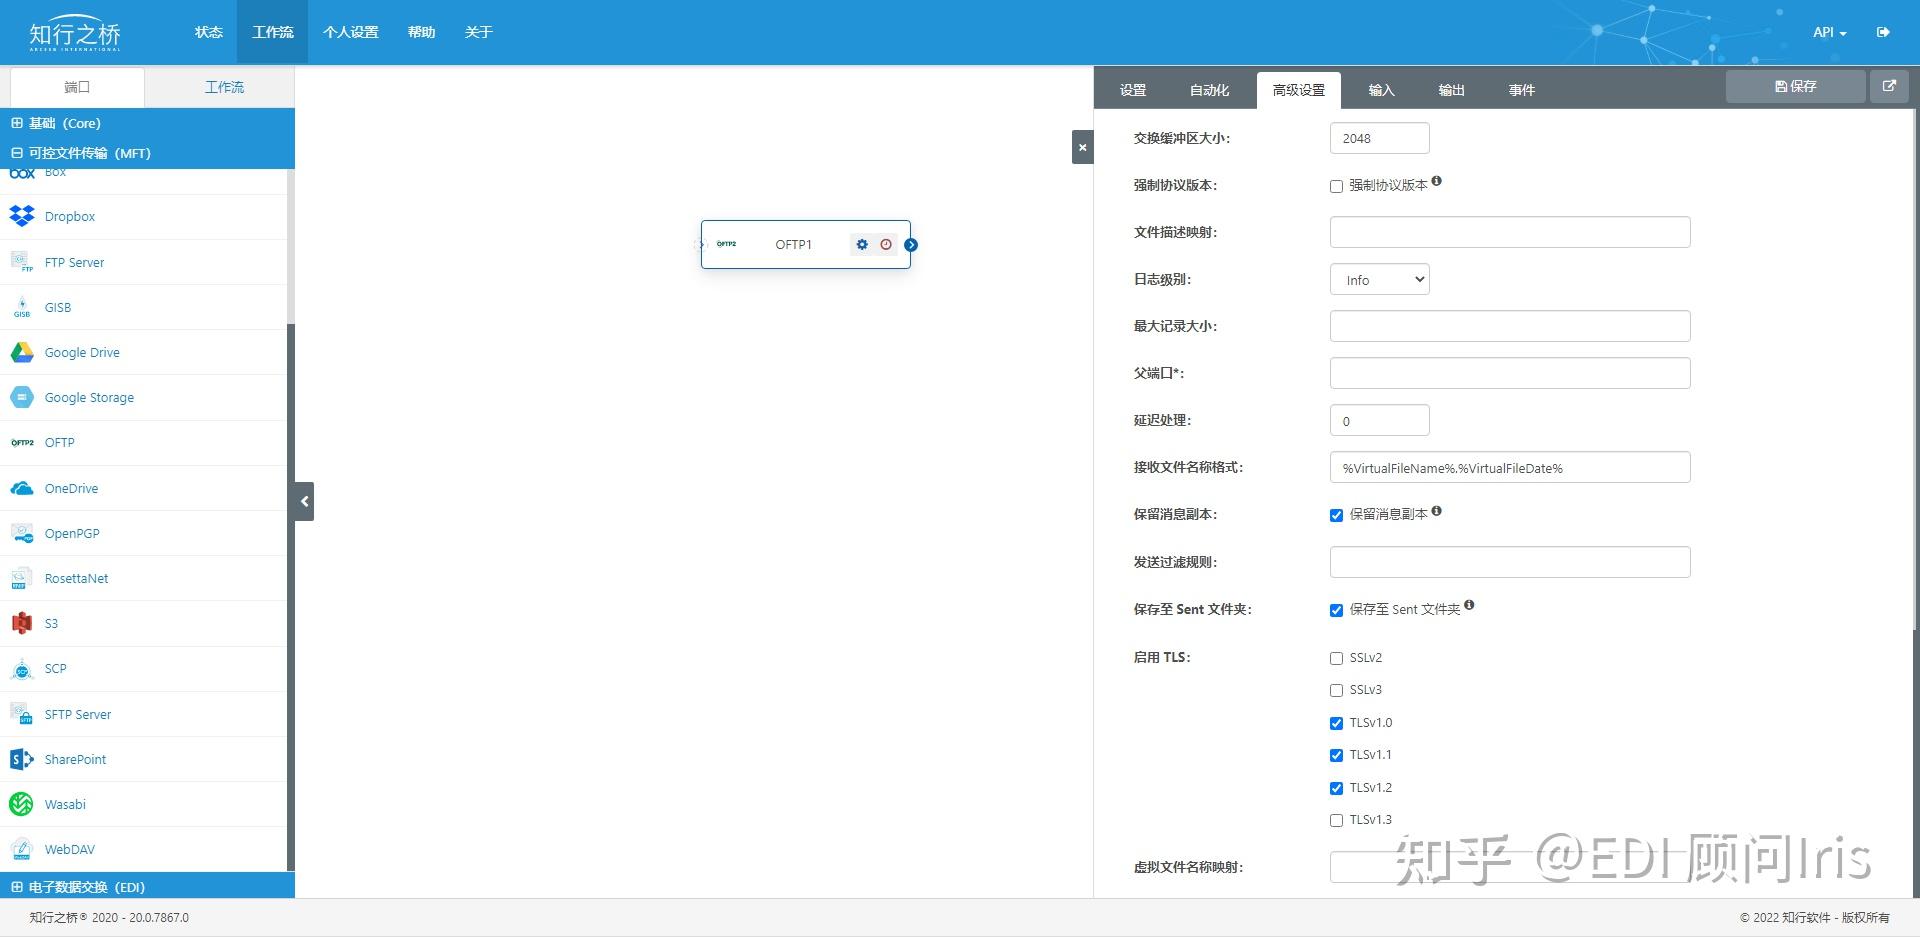Open the 日志级别 Info dropdown
The width and height of the screenshot is (1920, 937).
(1379, 279)
